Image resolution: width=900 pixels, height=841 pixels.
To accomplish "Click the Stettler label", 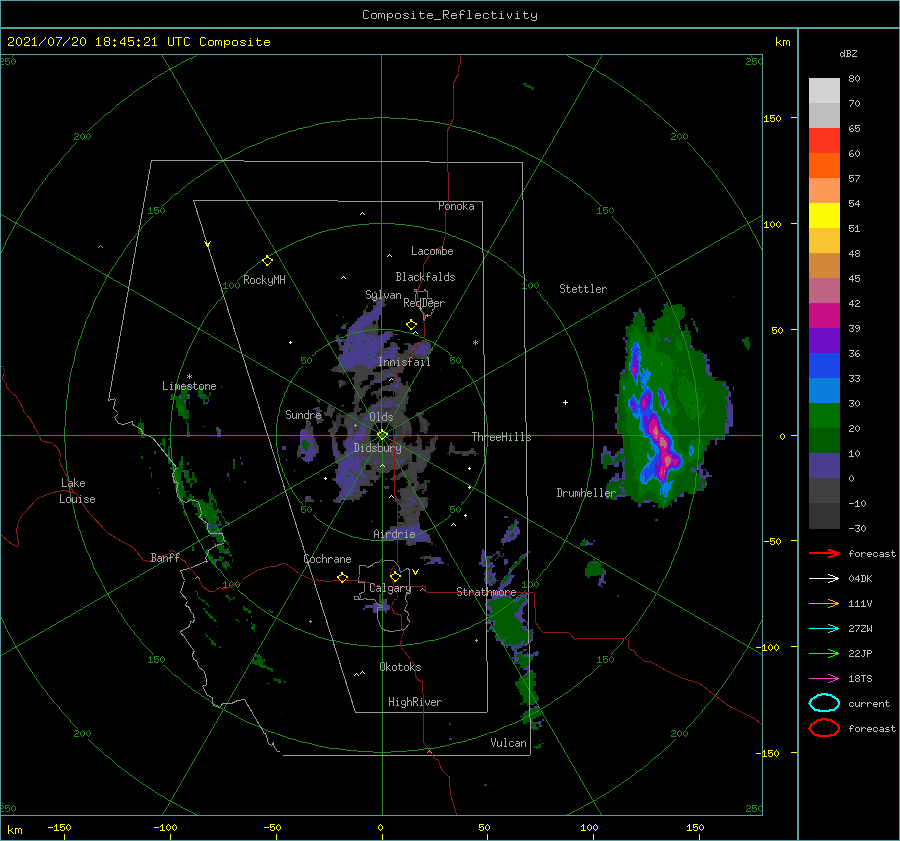I will point(583,289).
